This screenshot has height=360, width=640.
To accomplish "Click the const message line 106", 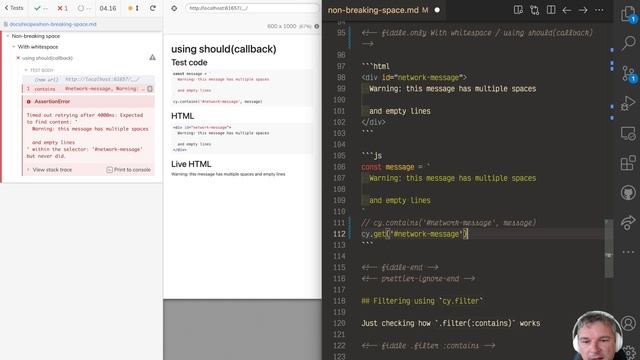I will tap(396, 167).
